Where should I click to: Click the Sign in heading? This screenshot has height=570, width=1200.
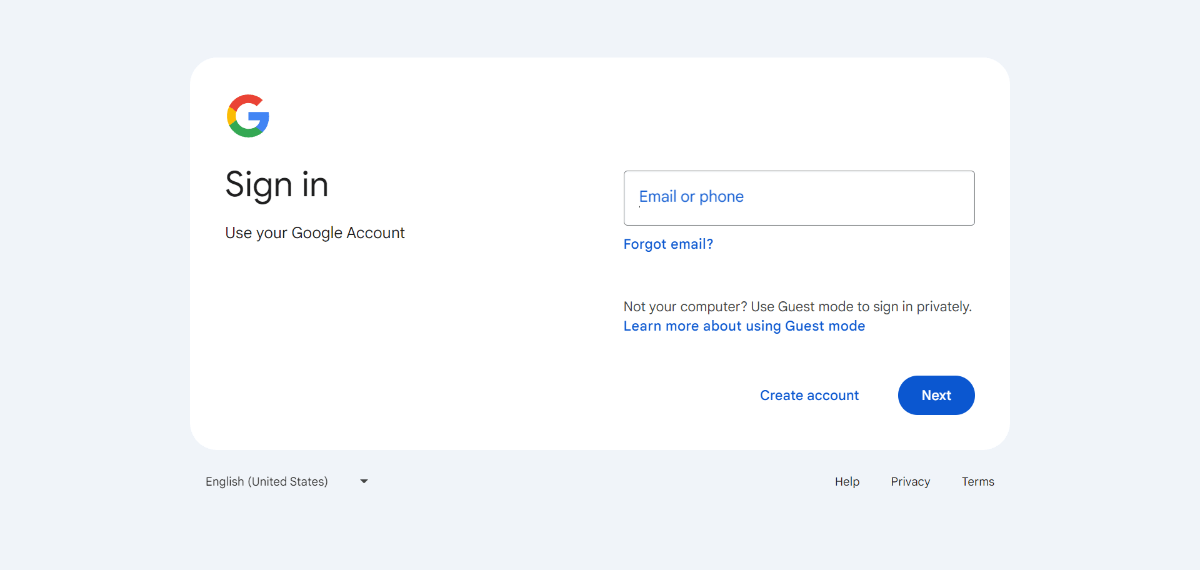[x=277, y=185]
